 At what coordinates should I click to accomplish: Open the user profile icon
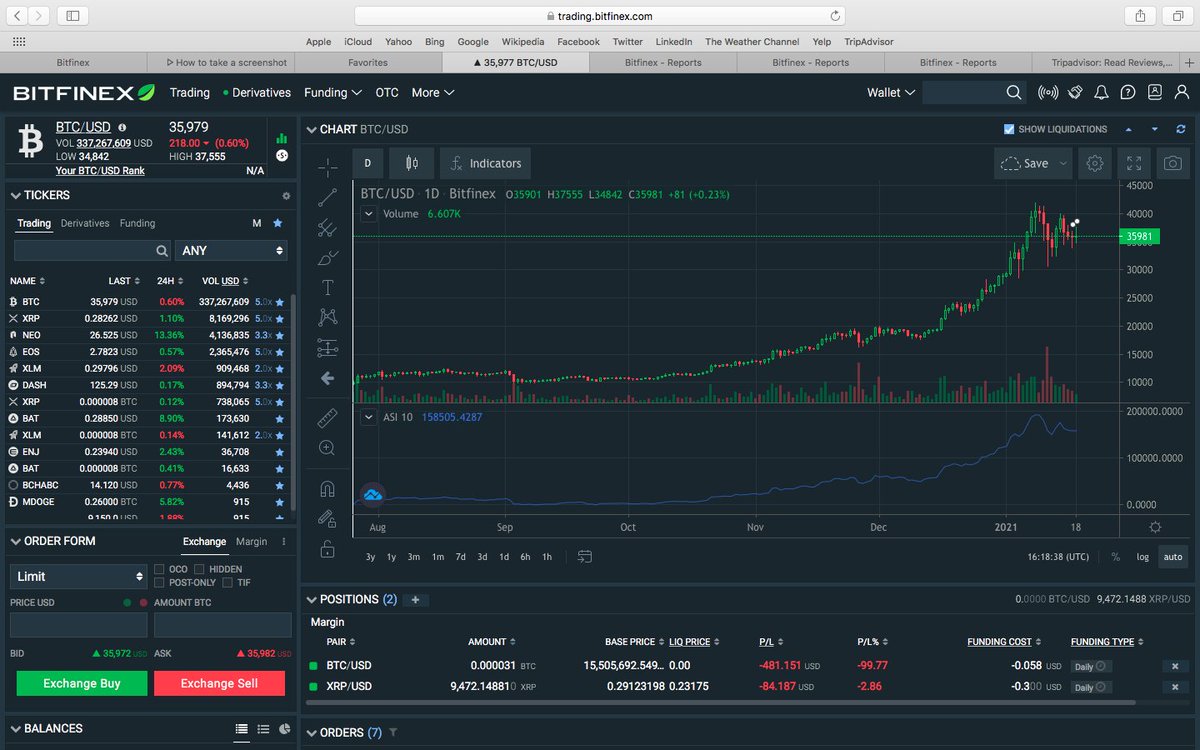(1180, 92)
